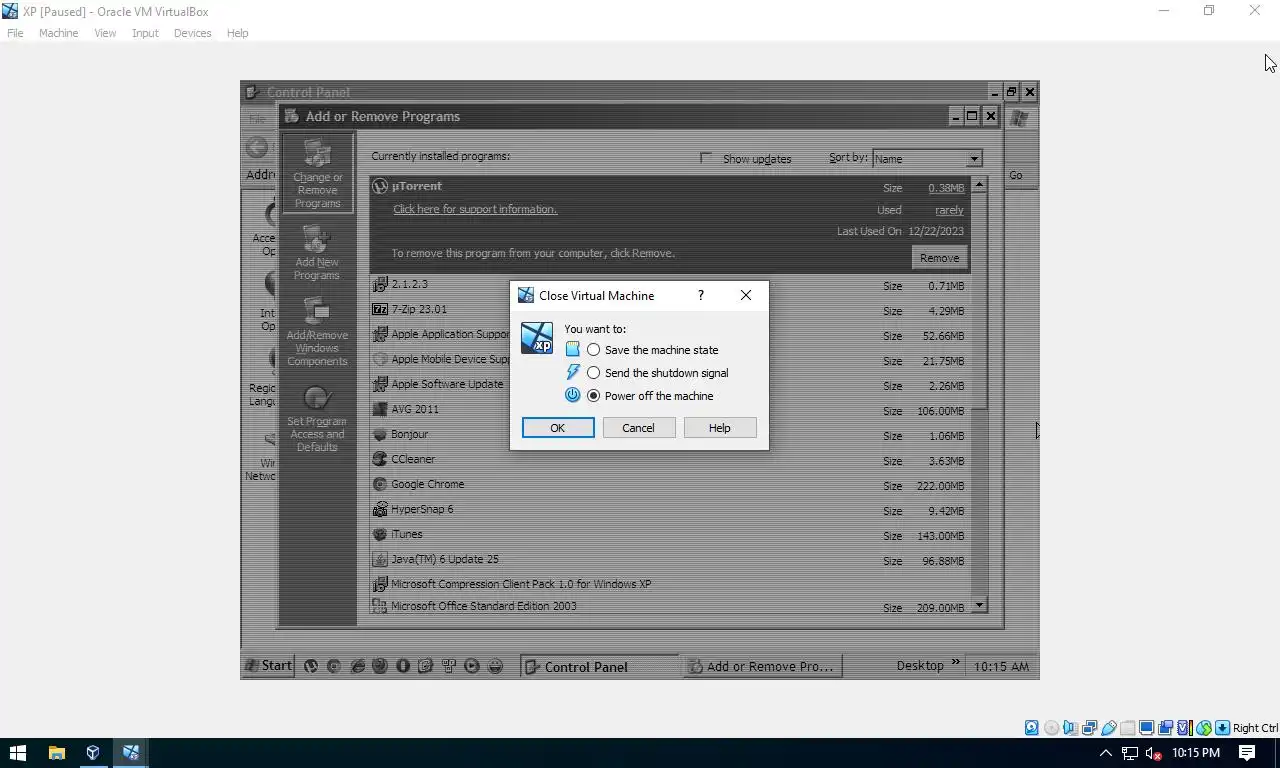Open VirtualBox Manager from the Windows taskbar
This screenshot has height=768, width=1280.
(93, 753)
